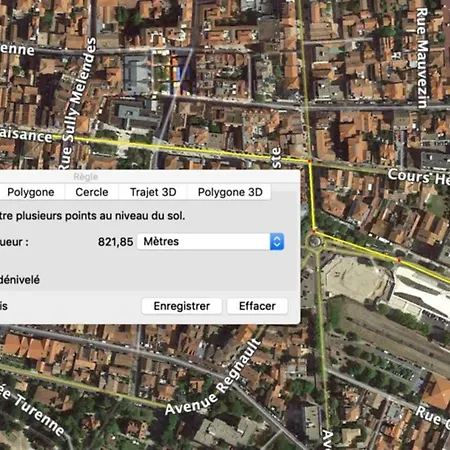
Task: Click the Enregistrer button
Action: 182,306
